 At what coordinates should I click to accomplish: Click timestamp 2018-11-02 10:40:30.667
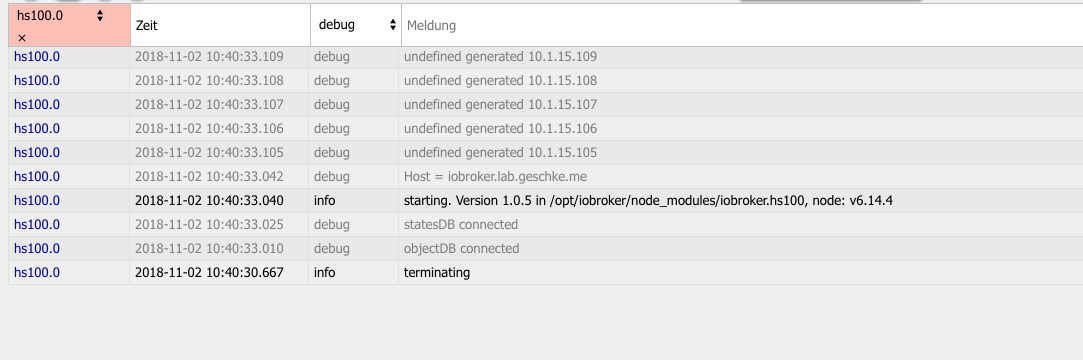(x=209, y=272)
